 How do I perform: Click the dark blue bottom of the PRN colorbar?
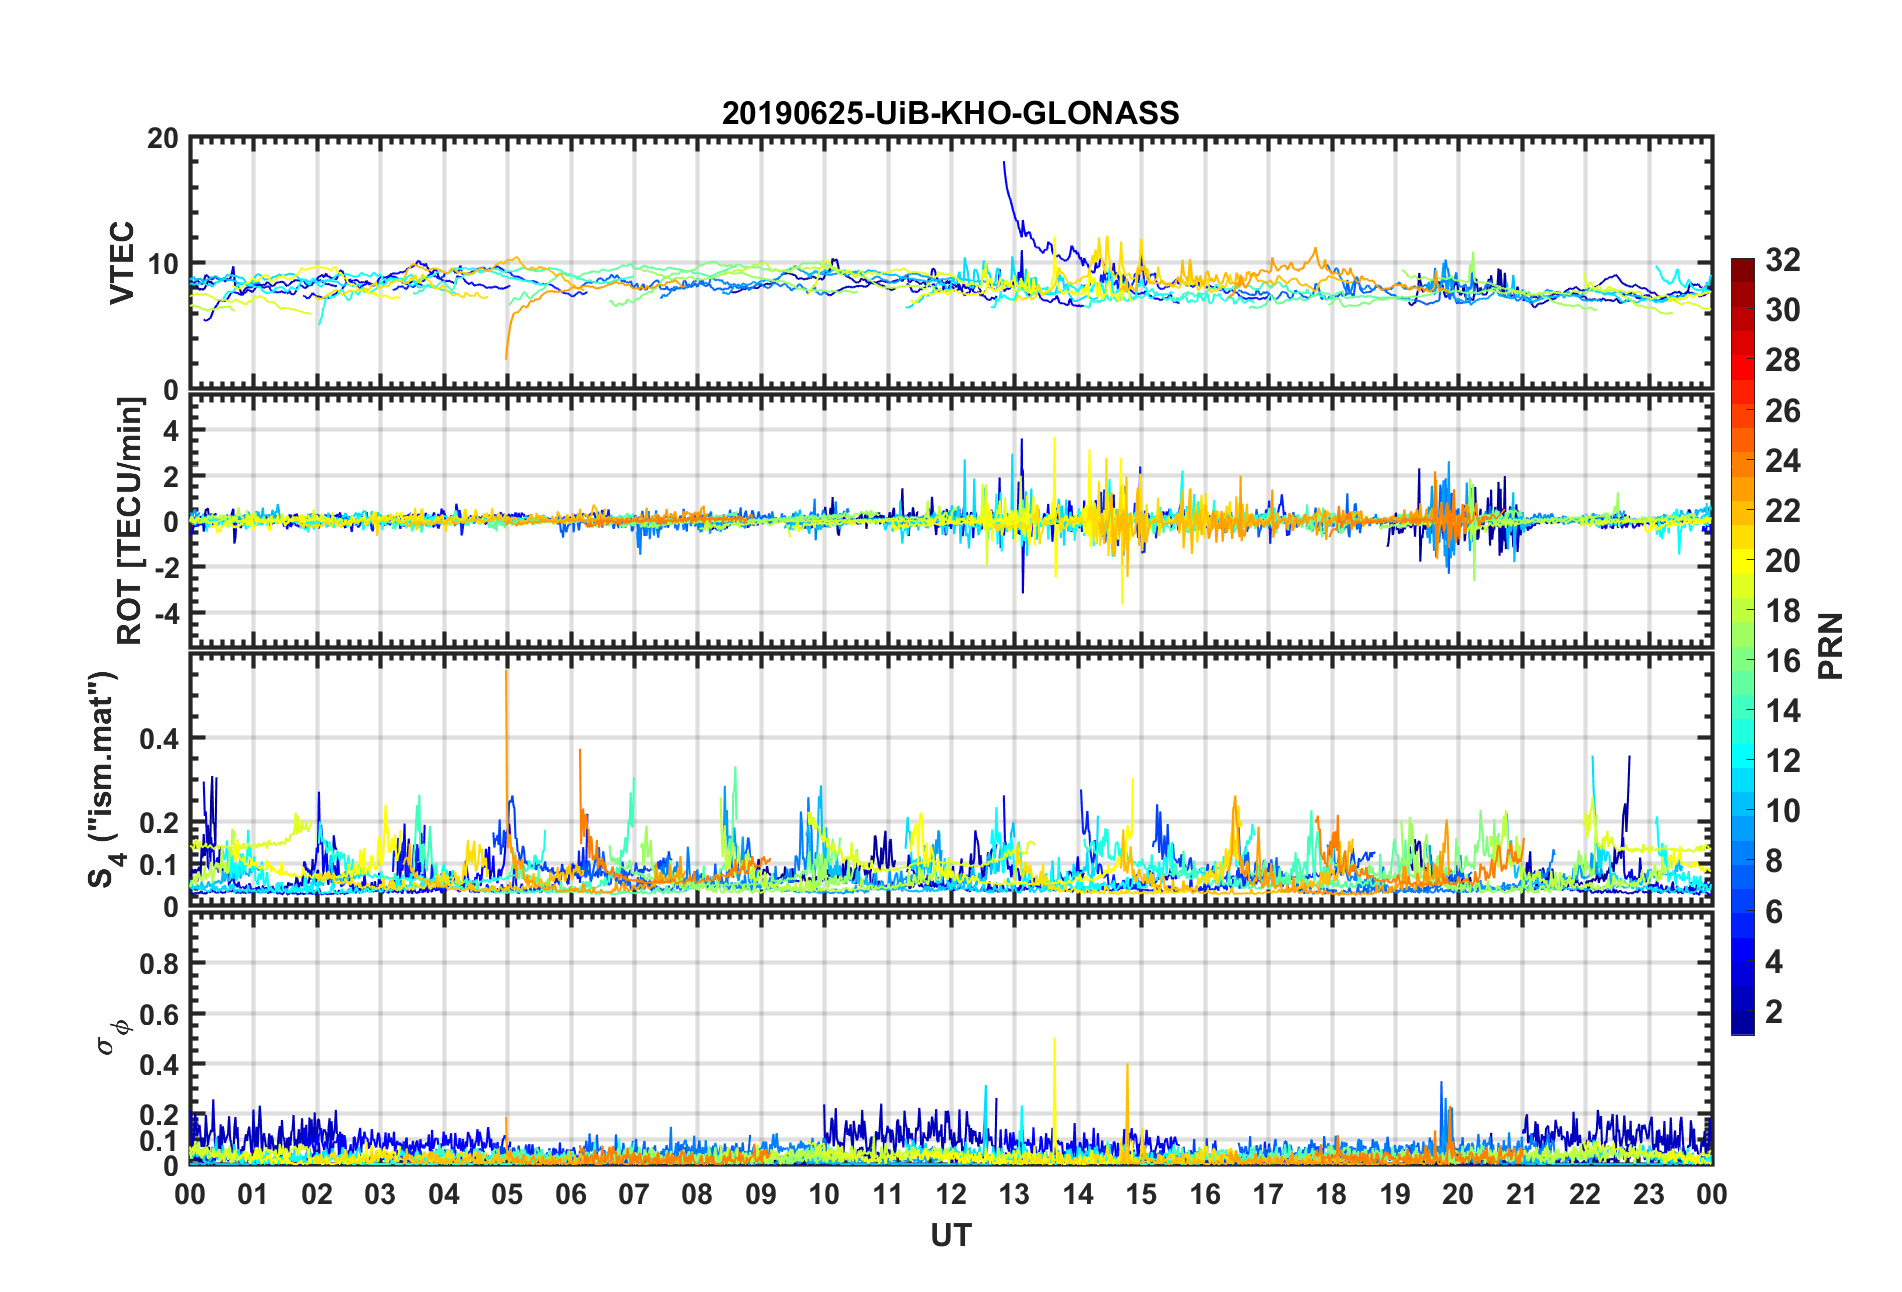coord(1743,1022)
